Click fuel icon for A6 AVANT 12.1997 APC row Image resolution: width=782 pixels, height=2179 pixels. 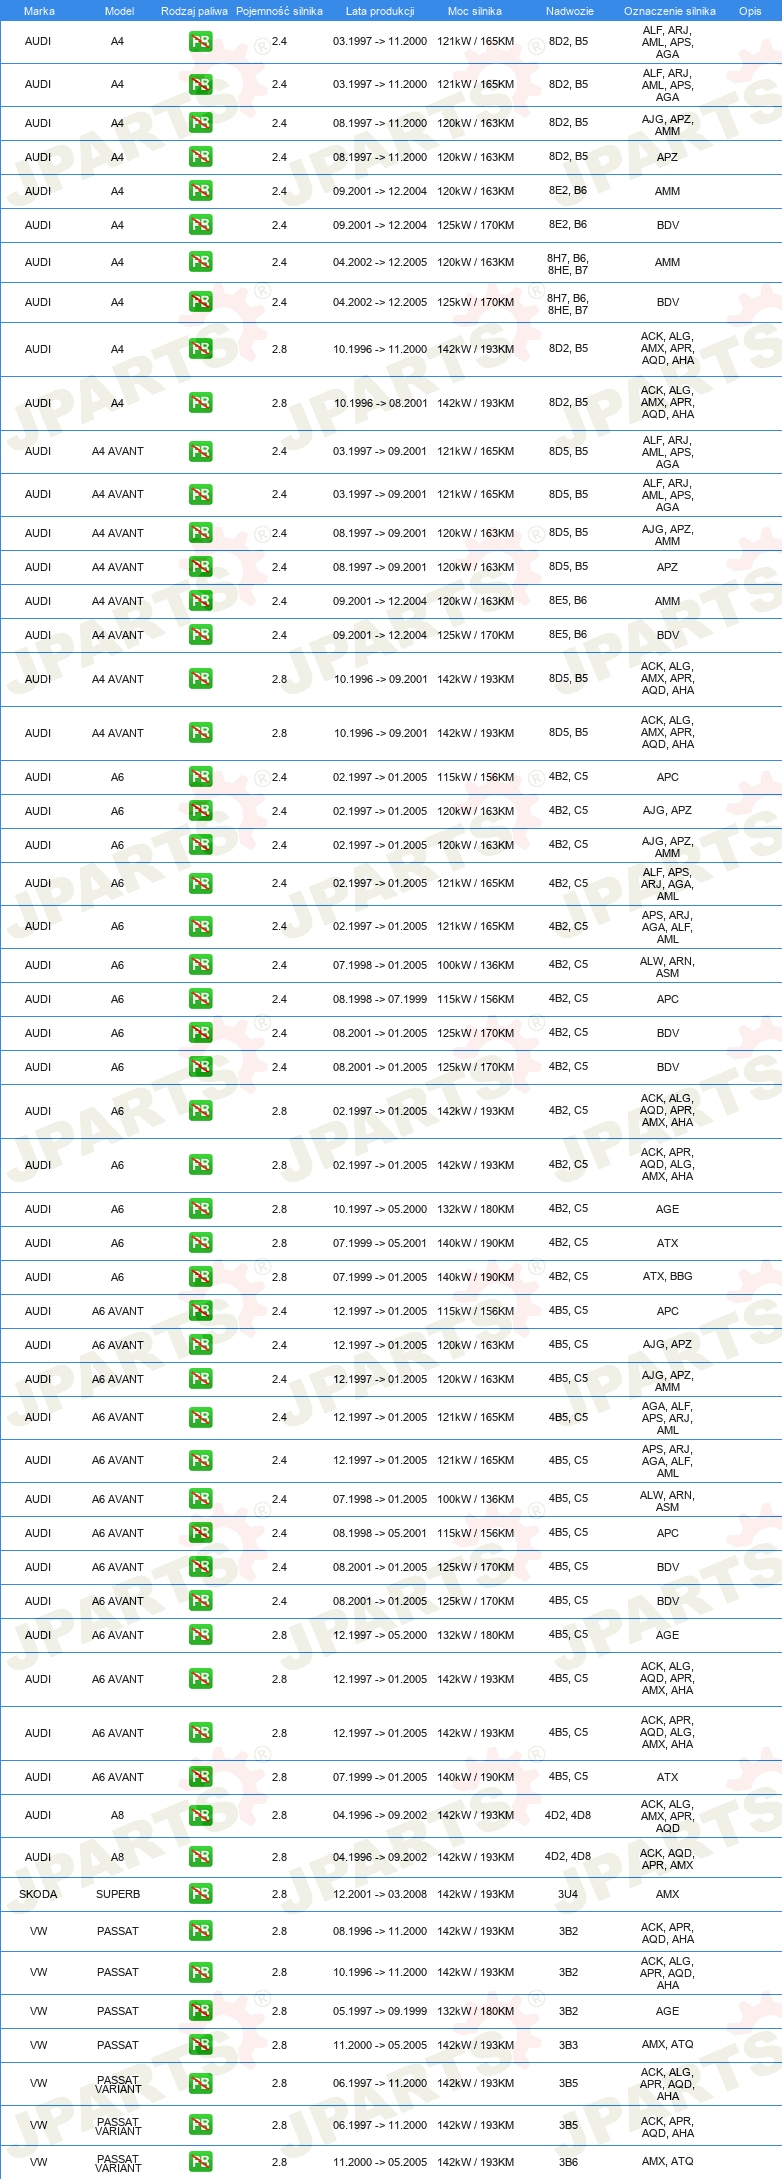tap(201, 1311)
